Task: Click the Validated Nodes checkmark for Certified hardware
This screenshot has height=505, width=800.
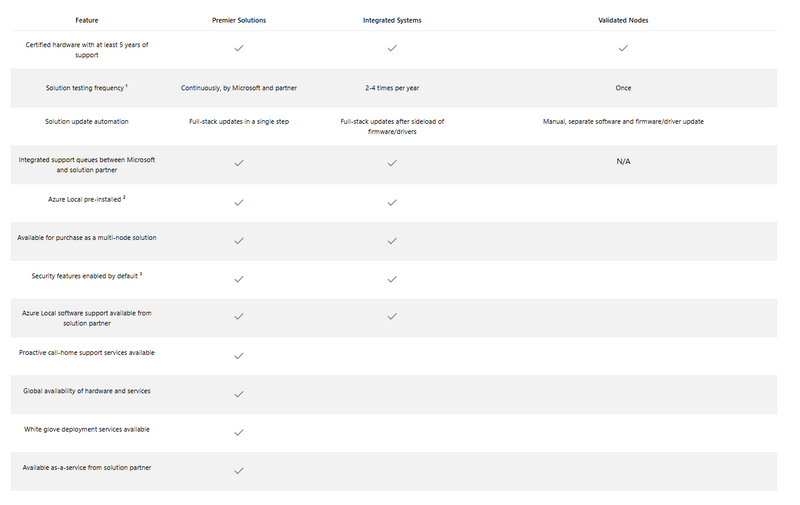Action: (623, 48)
